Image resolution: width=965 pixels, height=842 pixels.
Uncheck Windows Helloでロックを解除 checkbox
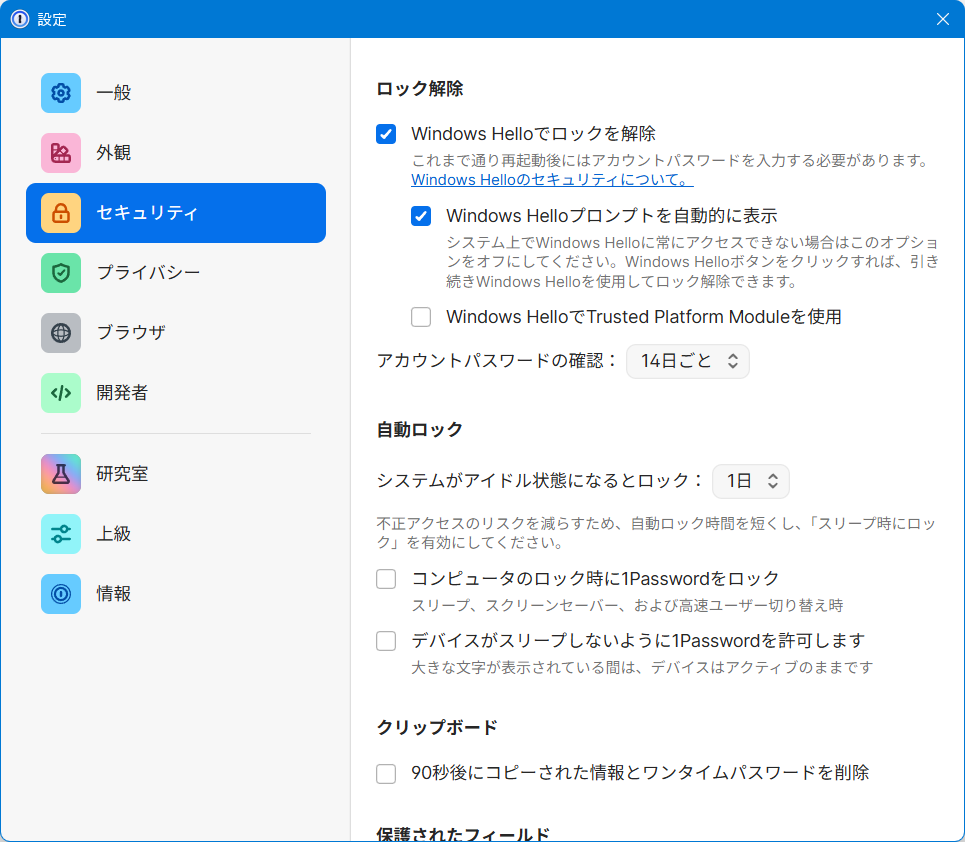tap(386, 134)
